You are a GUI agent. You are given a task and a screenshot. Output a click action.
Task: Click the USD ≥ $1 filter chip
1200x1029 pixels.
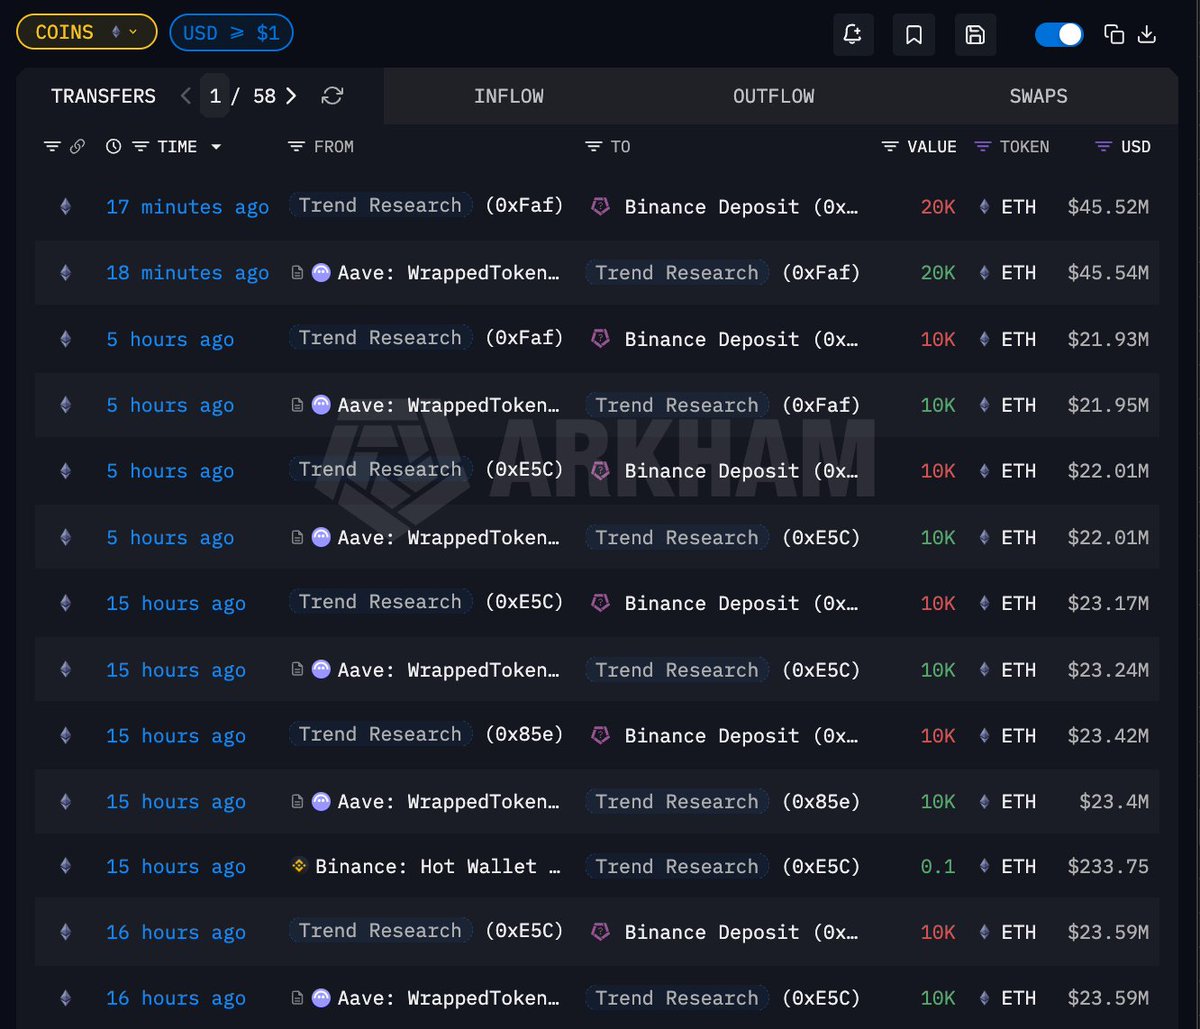tap(231, 33)
